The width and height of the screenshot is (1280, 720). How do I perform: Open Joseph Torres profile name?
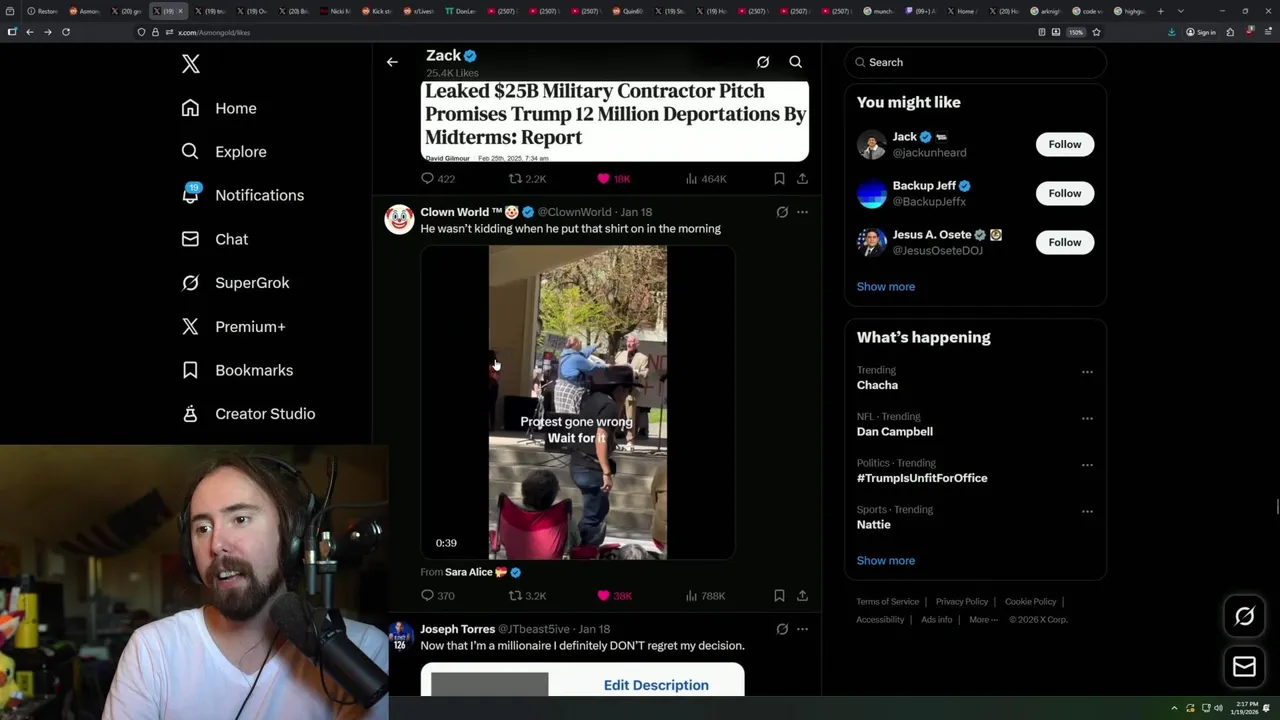click(x=457, y=629)
